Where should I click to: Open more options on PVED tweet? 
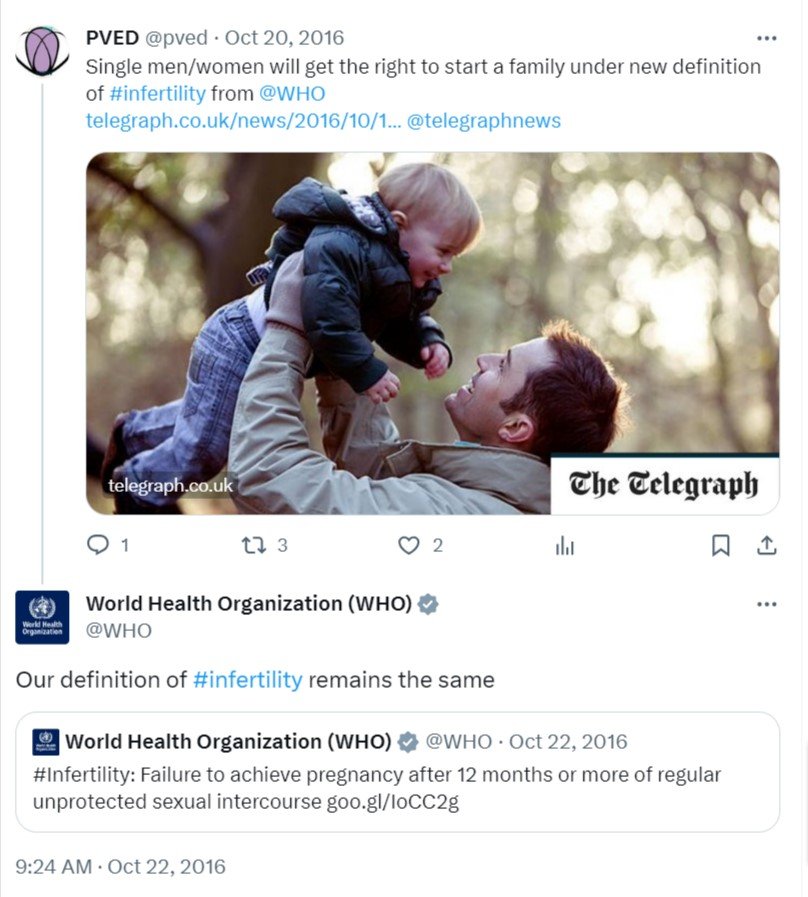[x=766, y=38]
